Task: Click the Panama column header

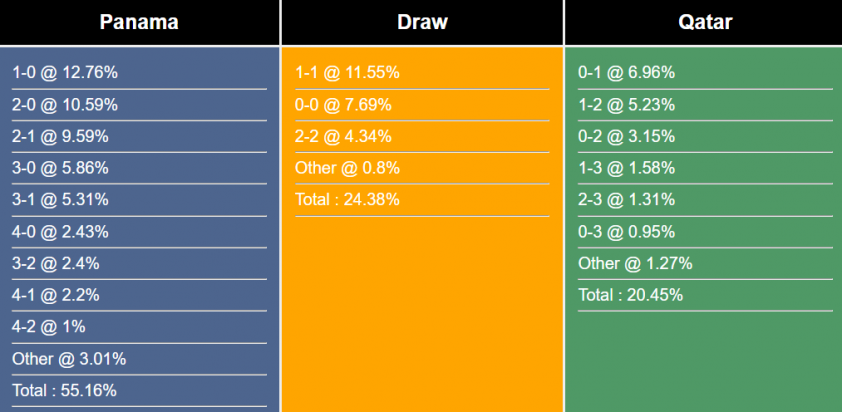Action: (139, 22)
